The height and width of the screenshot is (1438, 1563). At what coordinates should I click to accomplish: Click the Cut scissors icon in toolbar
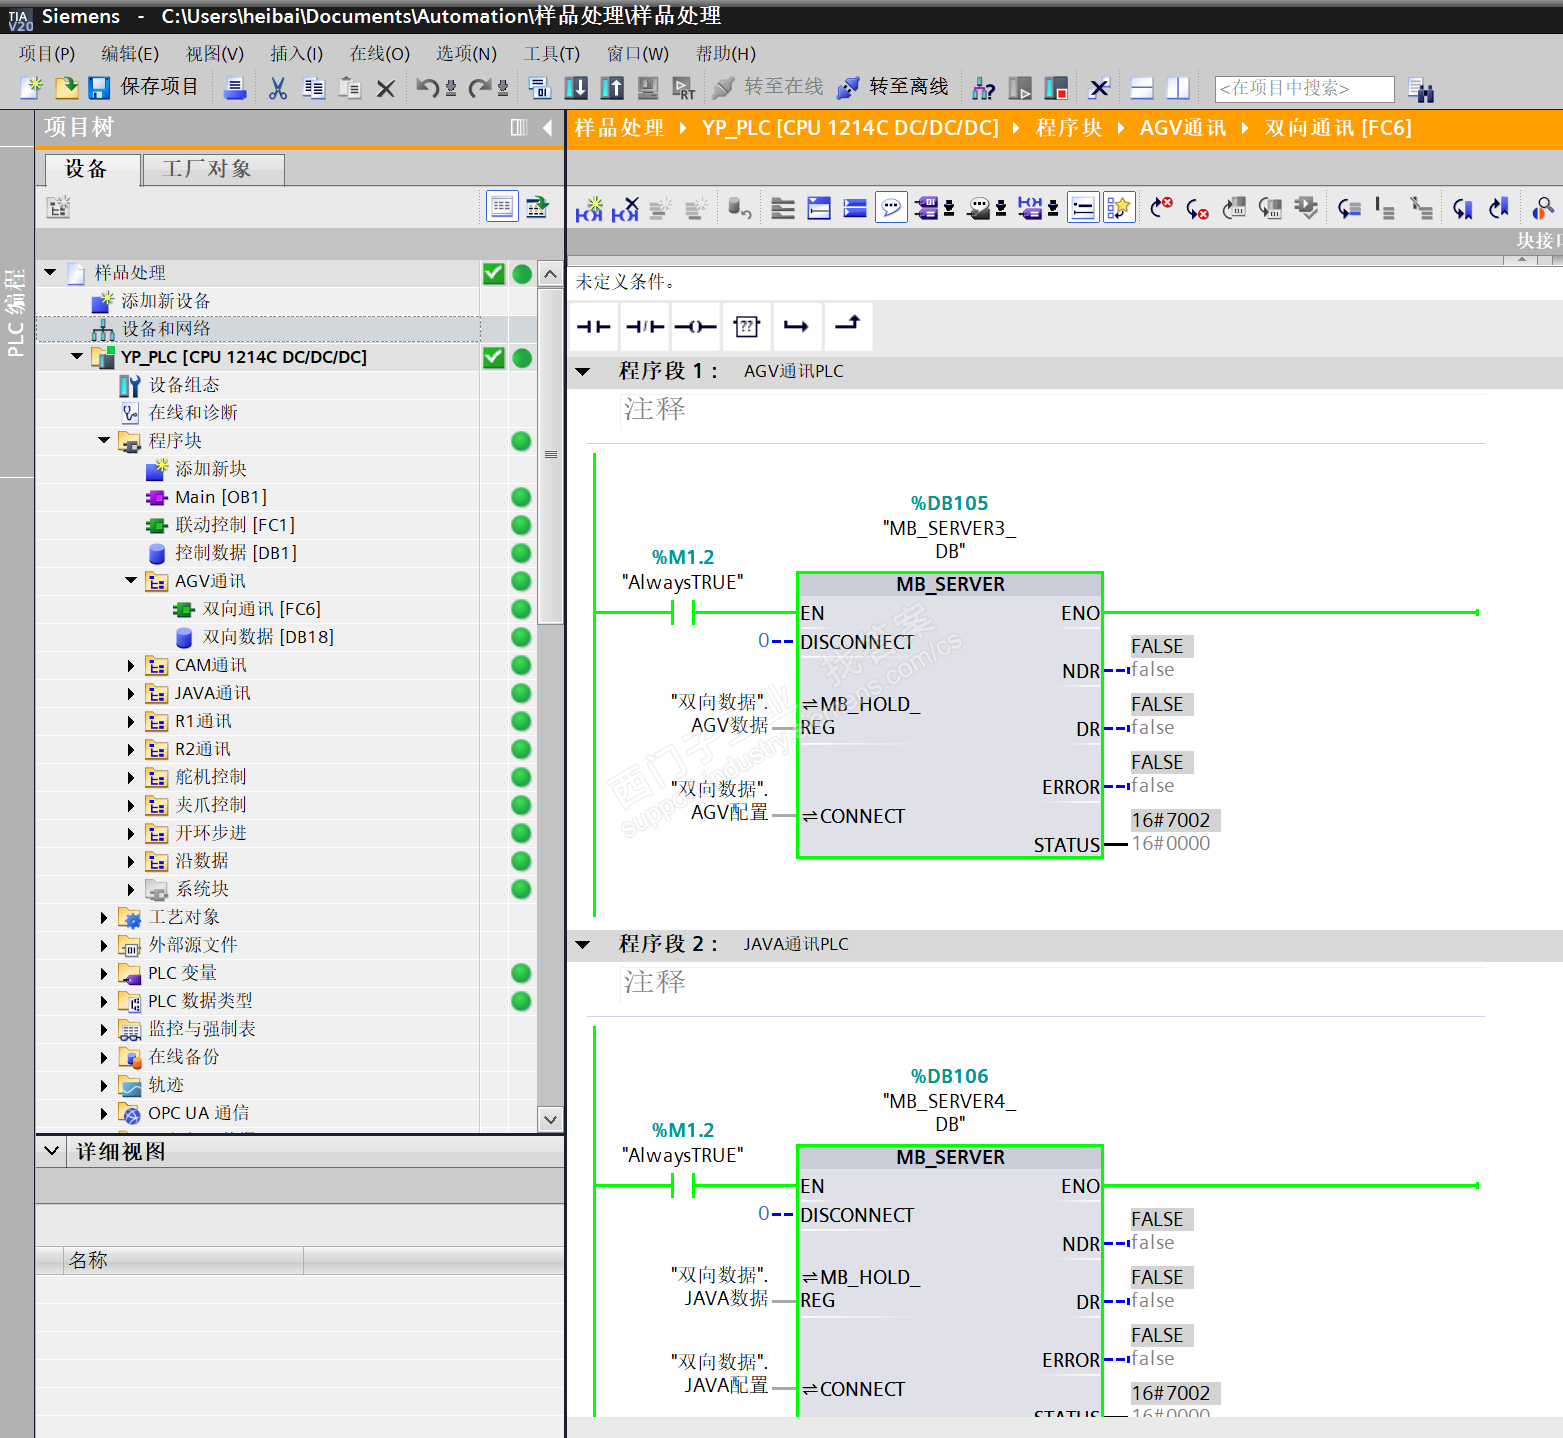tap(278, 89)
